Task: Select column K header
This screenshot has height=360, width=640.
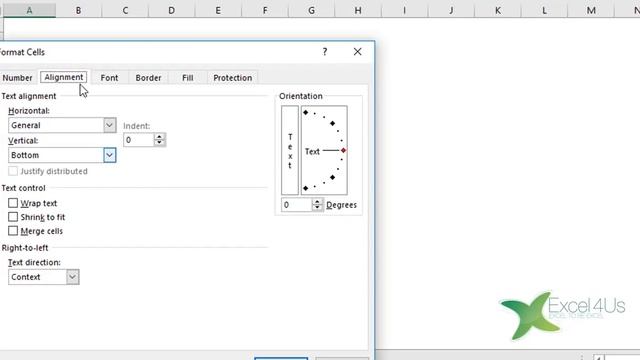Action: [x=498, y=11]
